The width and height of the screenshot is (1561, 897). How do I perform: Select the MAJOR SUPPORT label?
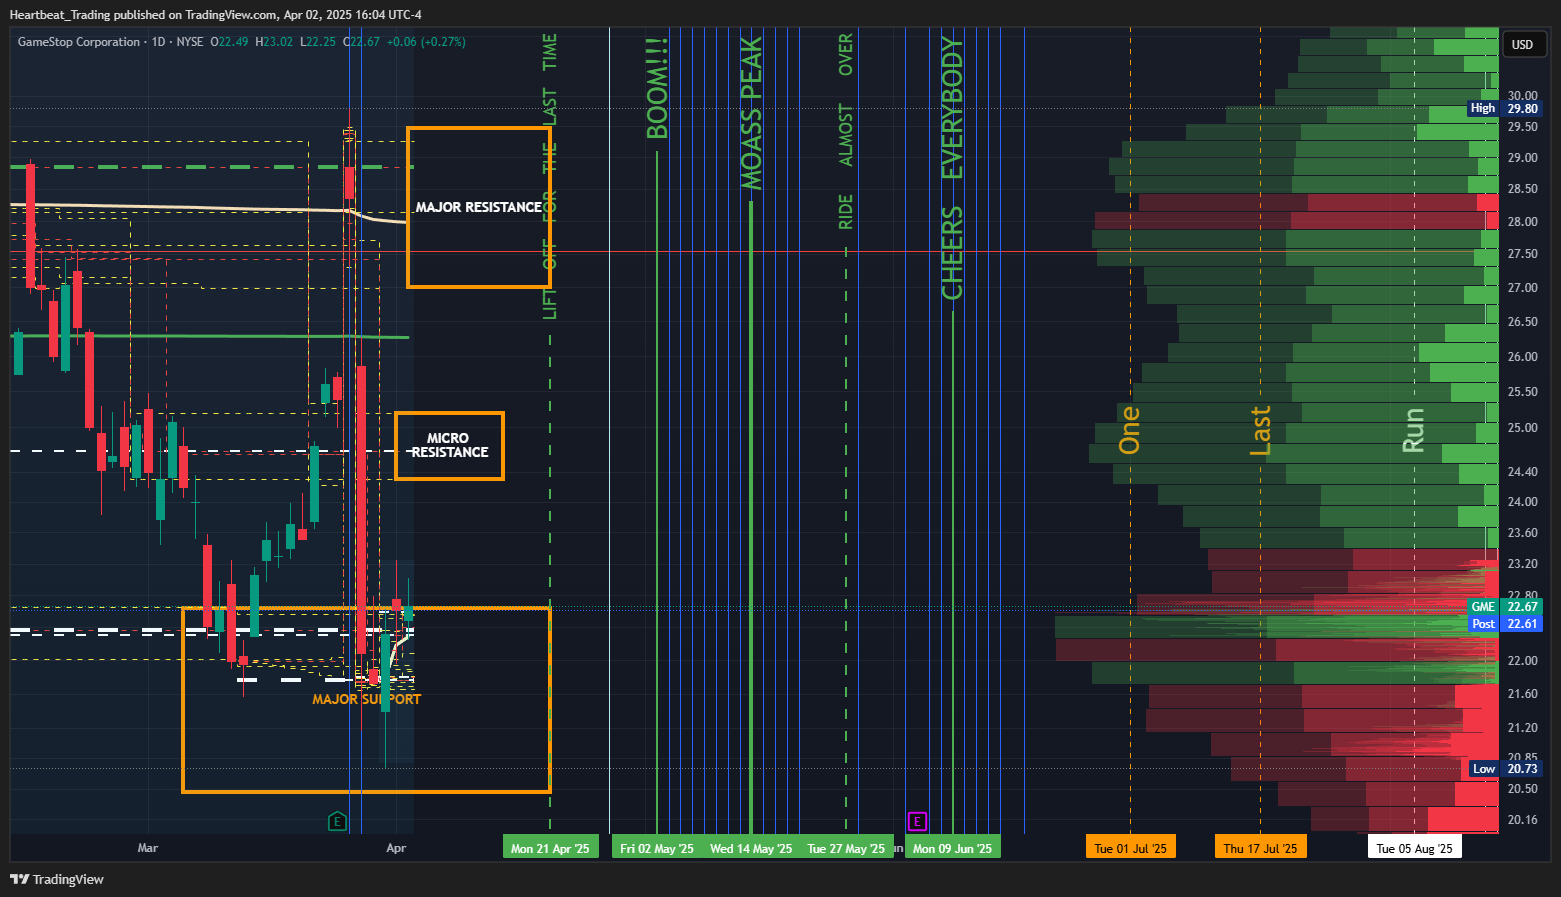pyautogui.click(x=366, y=699)
